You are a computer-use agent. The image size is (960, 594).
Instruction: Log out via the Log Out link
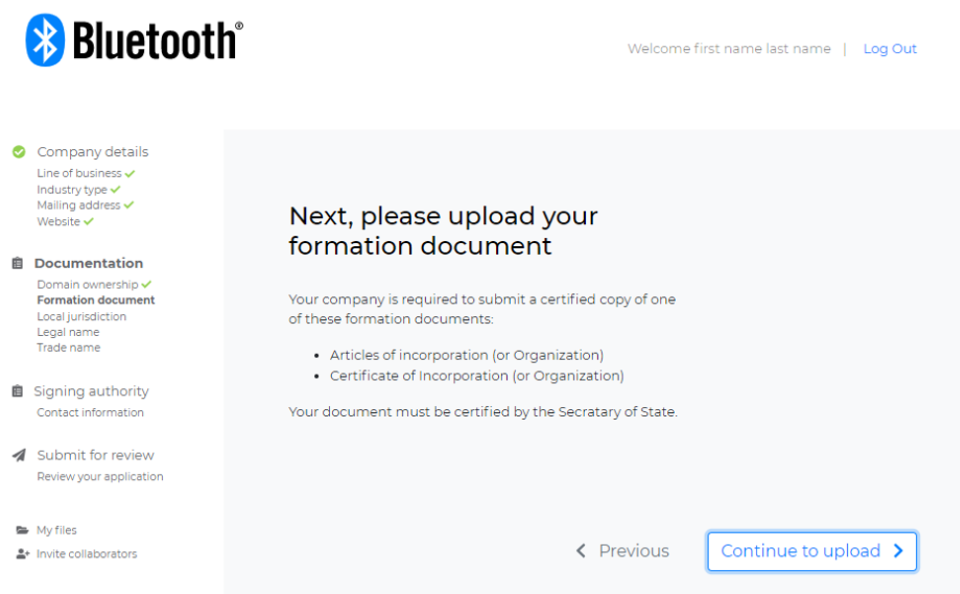pyautogui.click(x=890, y=49)
